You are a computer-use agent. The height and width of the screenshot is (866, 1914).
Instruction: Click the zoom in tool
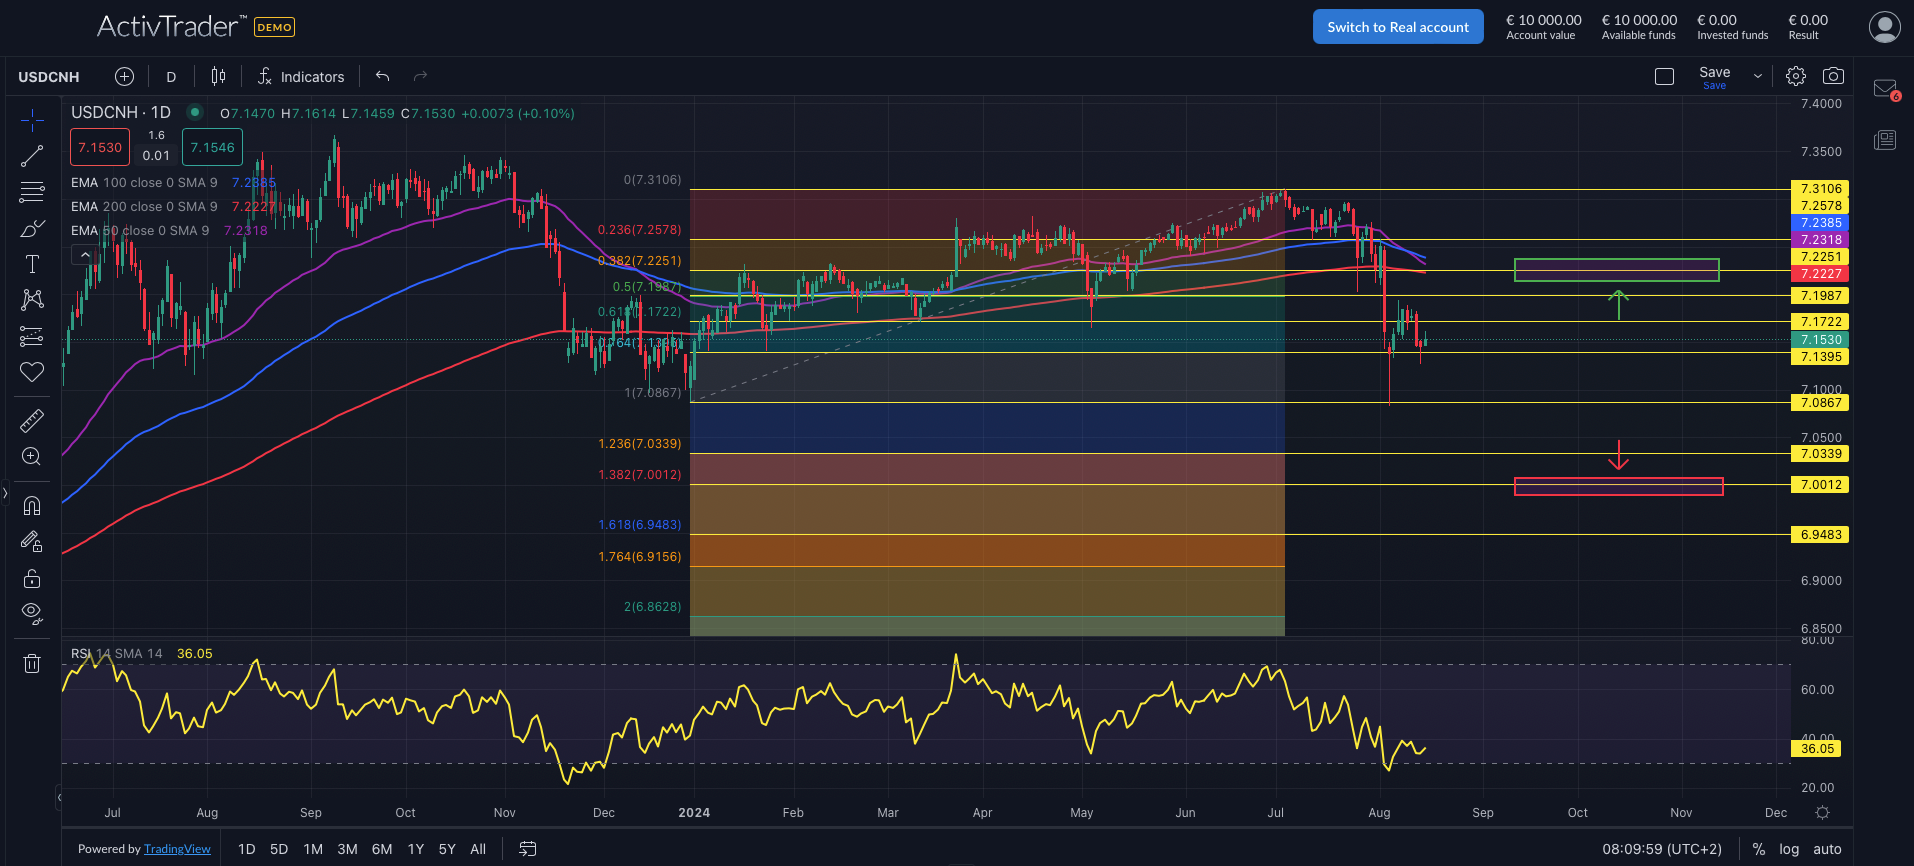pyautogui.click(x=32, y=457)
